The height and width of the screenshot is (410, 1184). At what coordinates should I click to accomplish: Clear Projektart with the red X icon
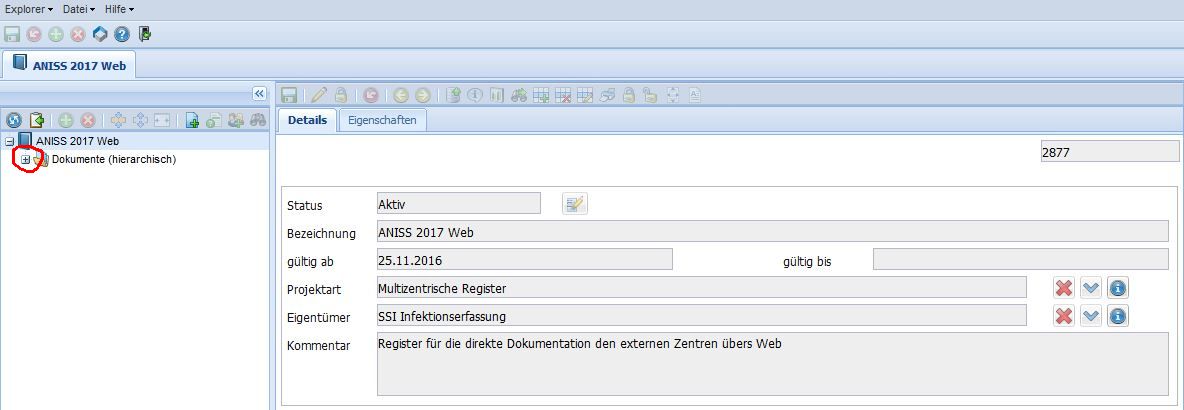1064,288
